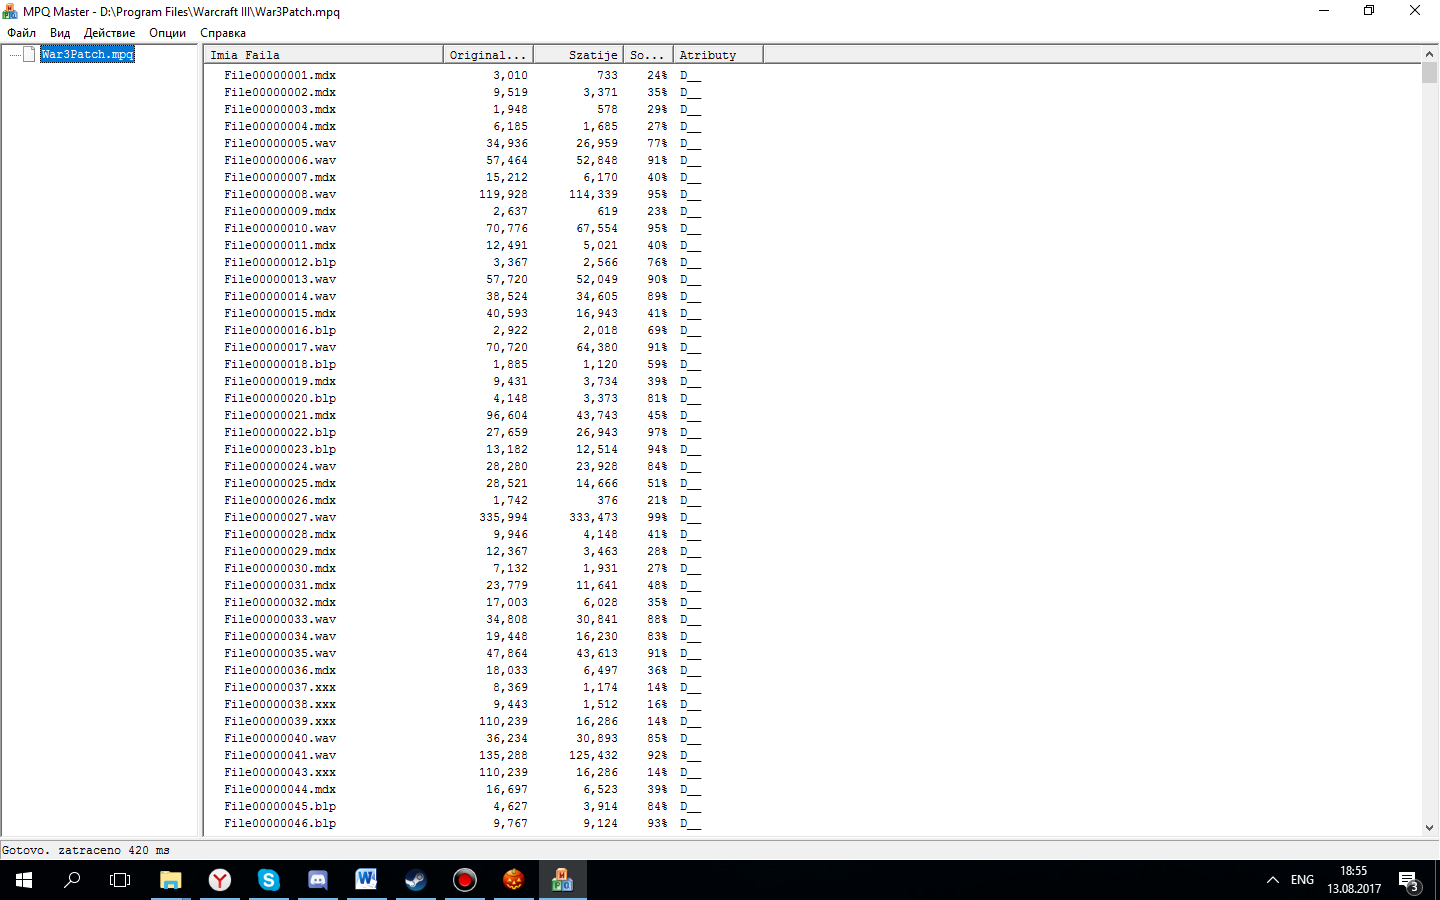1440x900 pixels.
Task: Open taskbar search magnifier
Action: (x=72, y=880)
